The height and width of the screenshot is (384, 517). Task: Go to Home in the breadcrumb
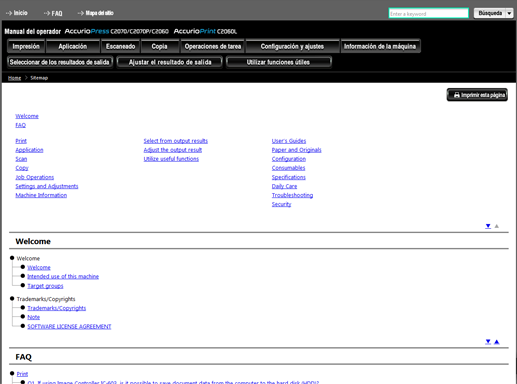tap(14, 78)
